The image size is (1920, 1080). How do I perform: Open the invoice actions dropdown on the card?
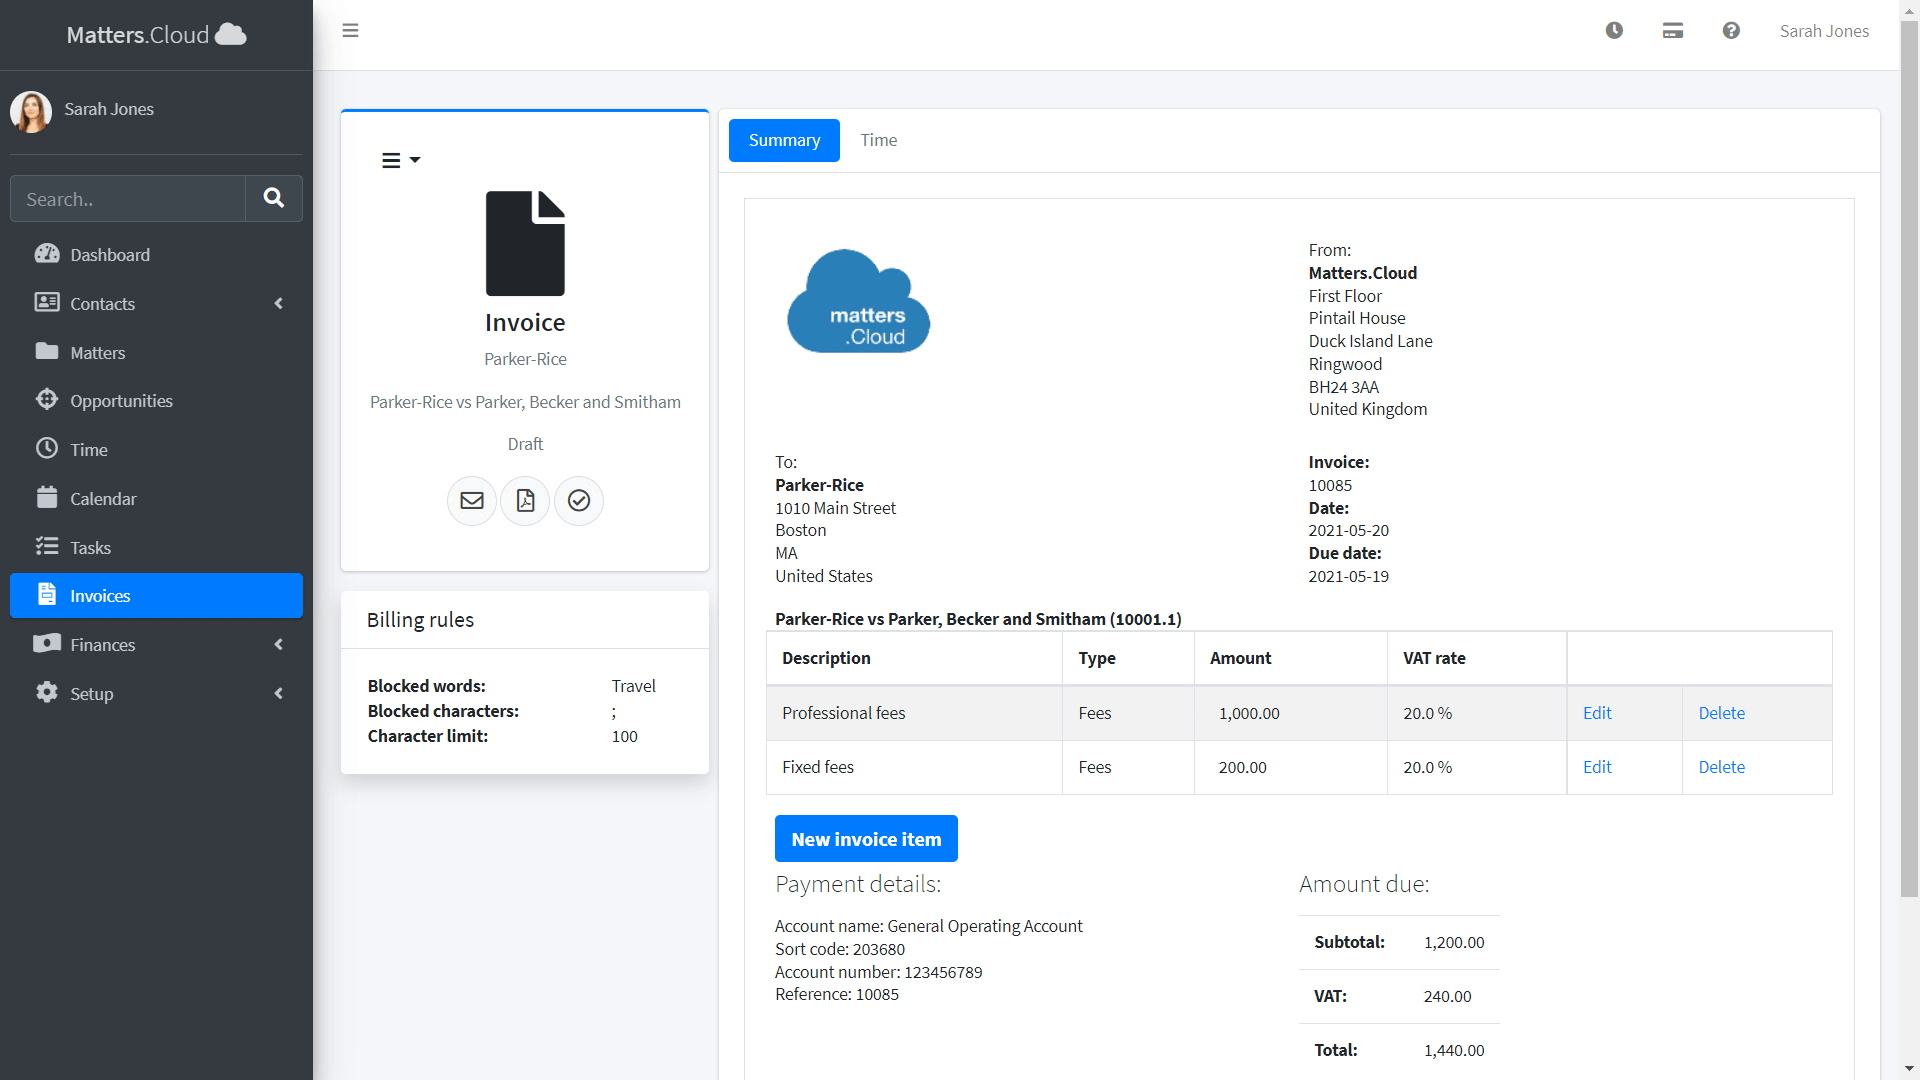coord(400,159)
